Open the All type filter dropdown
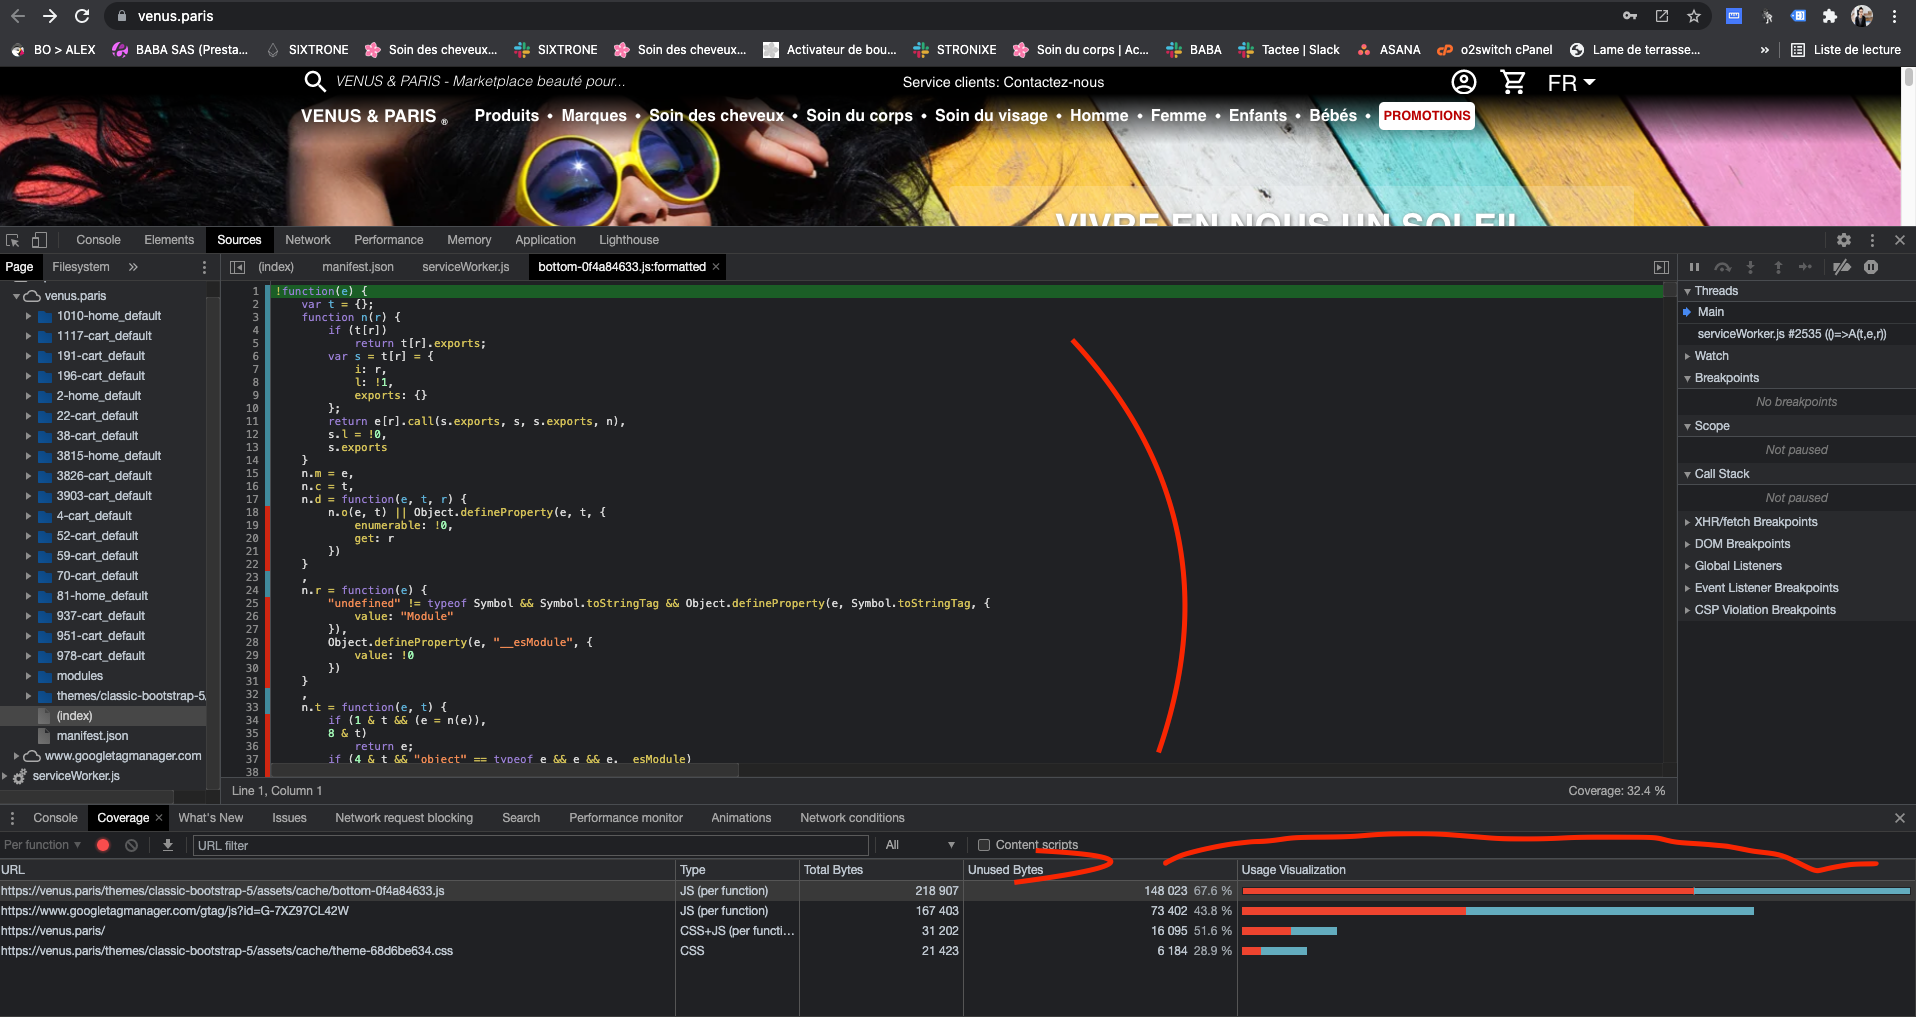 coord(920,845)
